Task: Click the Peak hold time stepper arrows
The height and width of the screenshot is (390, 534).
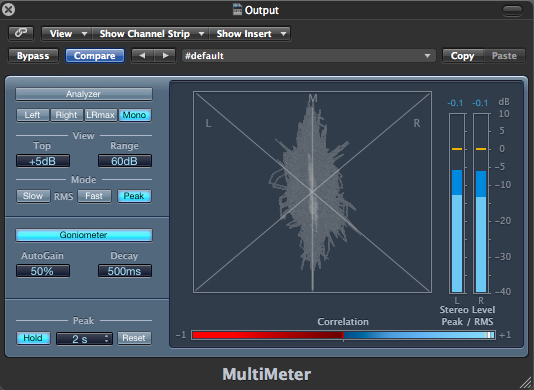Action: click(x=107, y=338)
